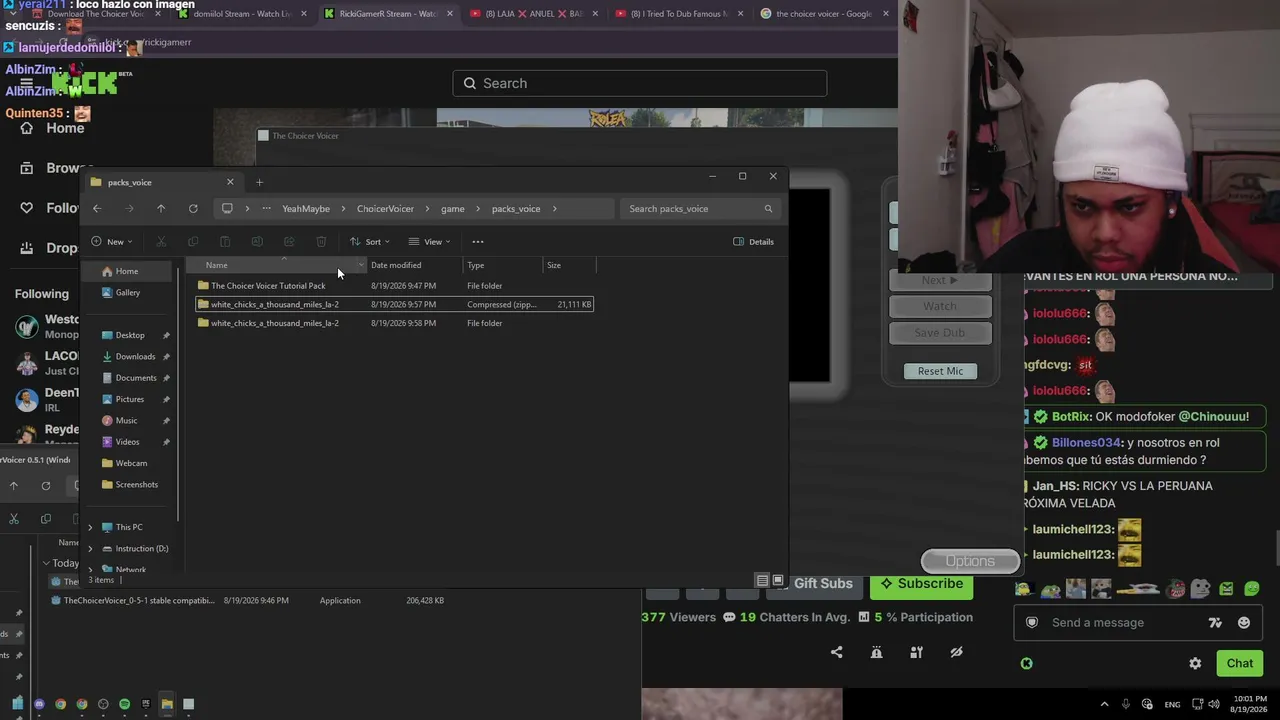
Task: Click the Send a message chat field
Action: point(1138,623)
